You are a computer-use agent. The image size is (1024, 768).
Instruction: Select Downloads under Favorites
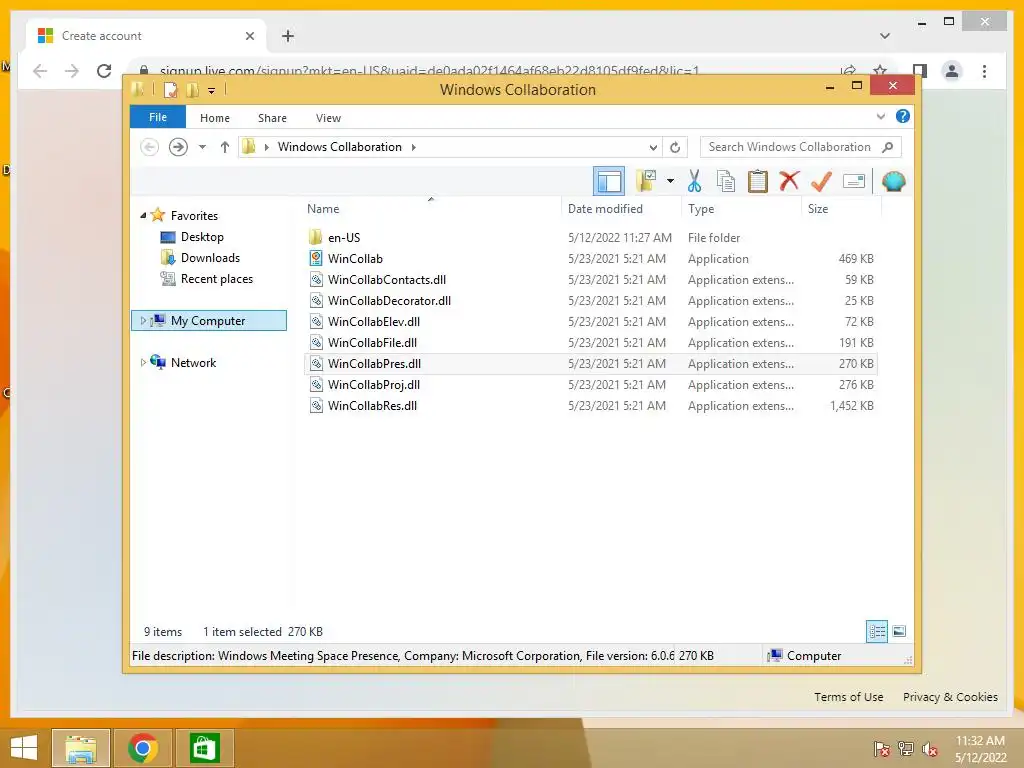(x=210, y=257)
